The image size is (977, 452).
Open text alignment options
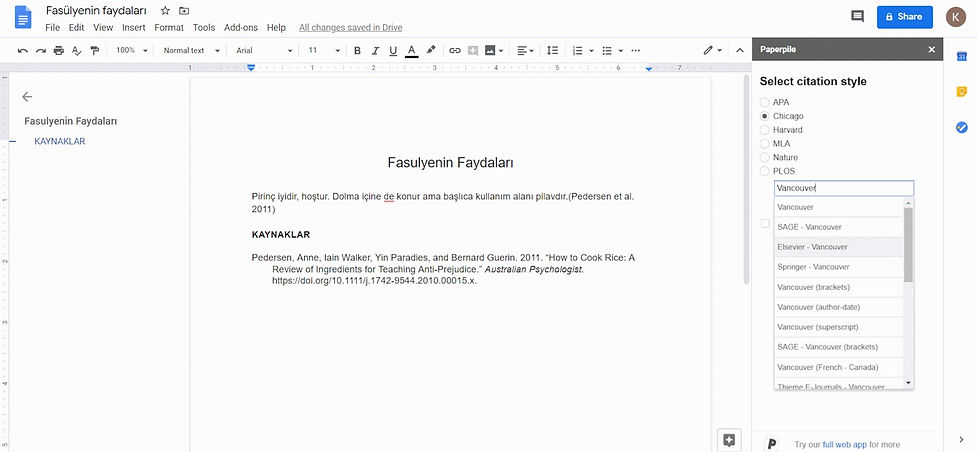click(526, 50)
